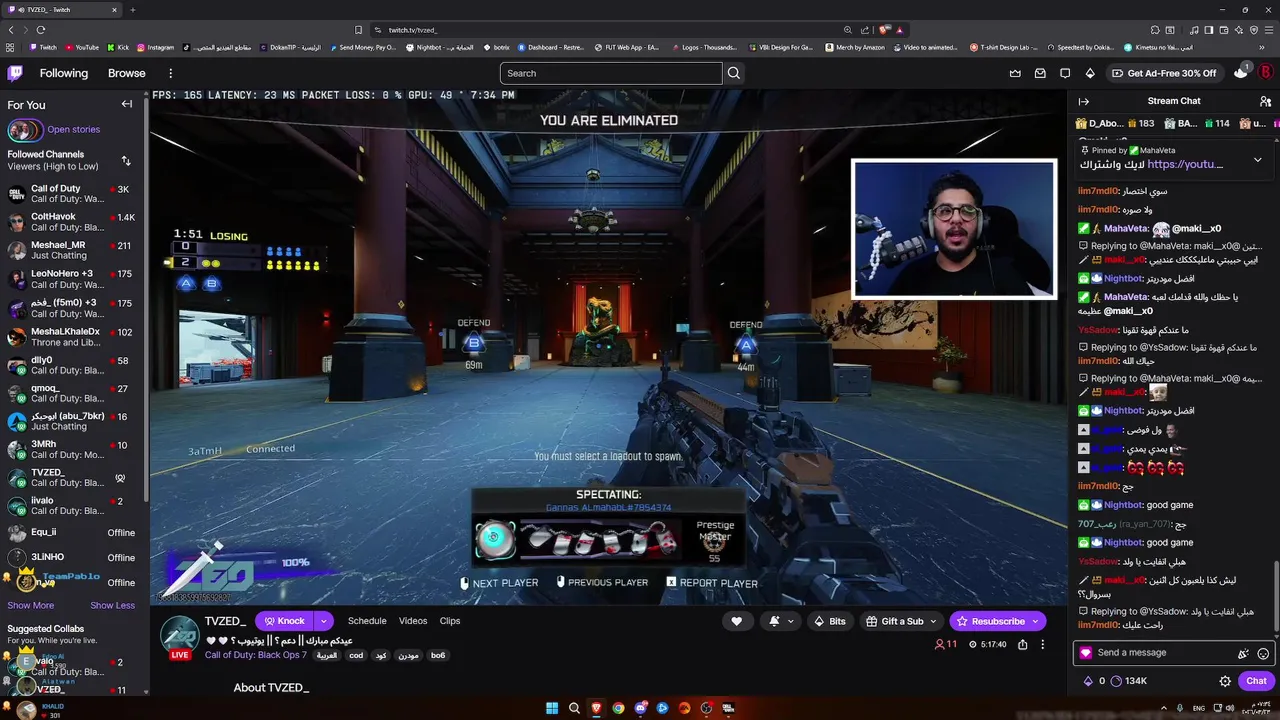Open the Nightbot bookmark

point(424,47)
